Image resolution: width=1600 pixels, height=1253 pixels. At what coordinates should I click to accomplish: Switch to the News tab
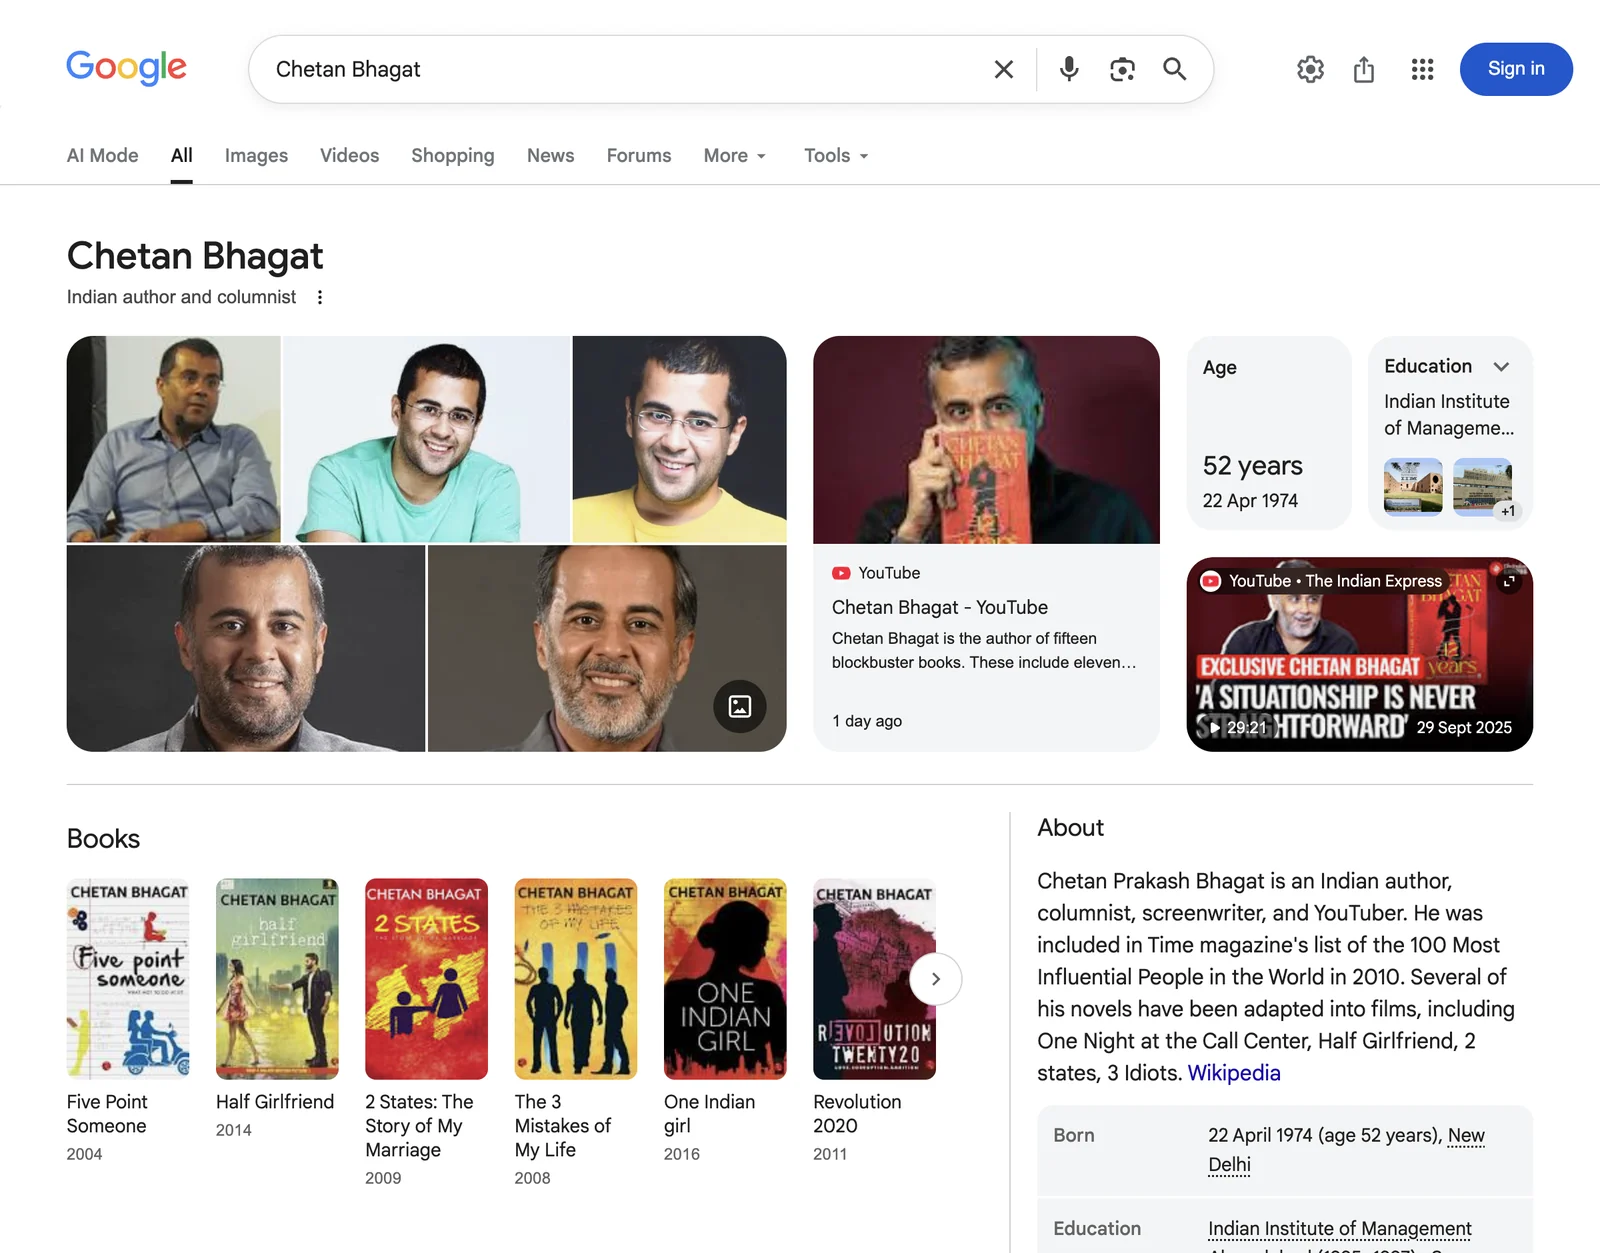coord(550,155)
